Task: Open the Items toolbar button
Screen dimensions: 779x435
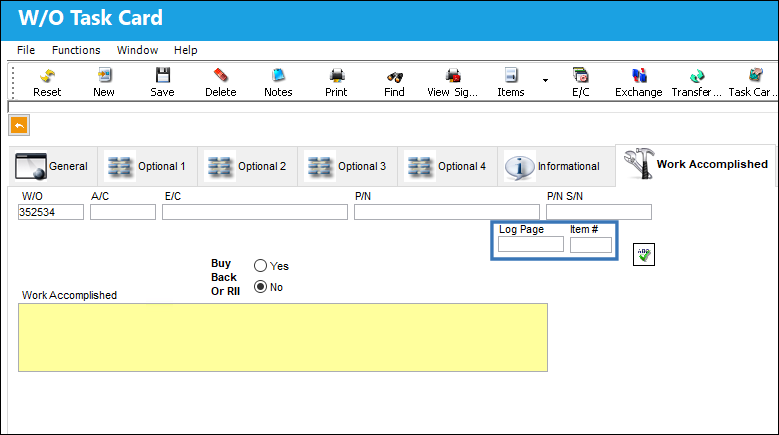Action: tap(511, 82)
